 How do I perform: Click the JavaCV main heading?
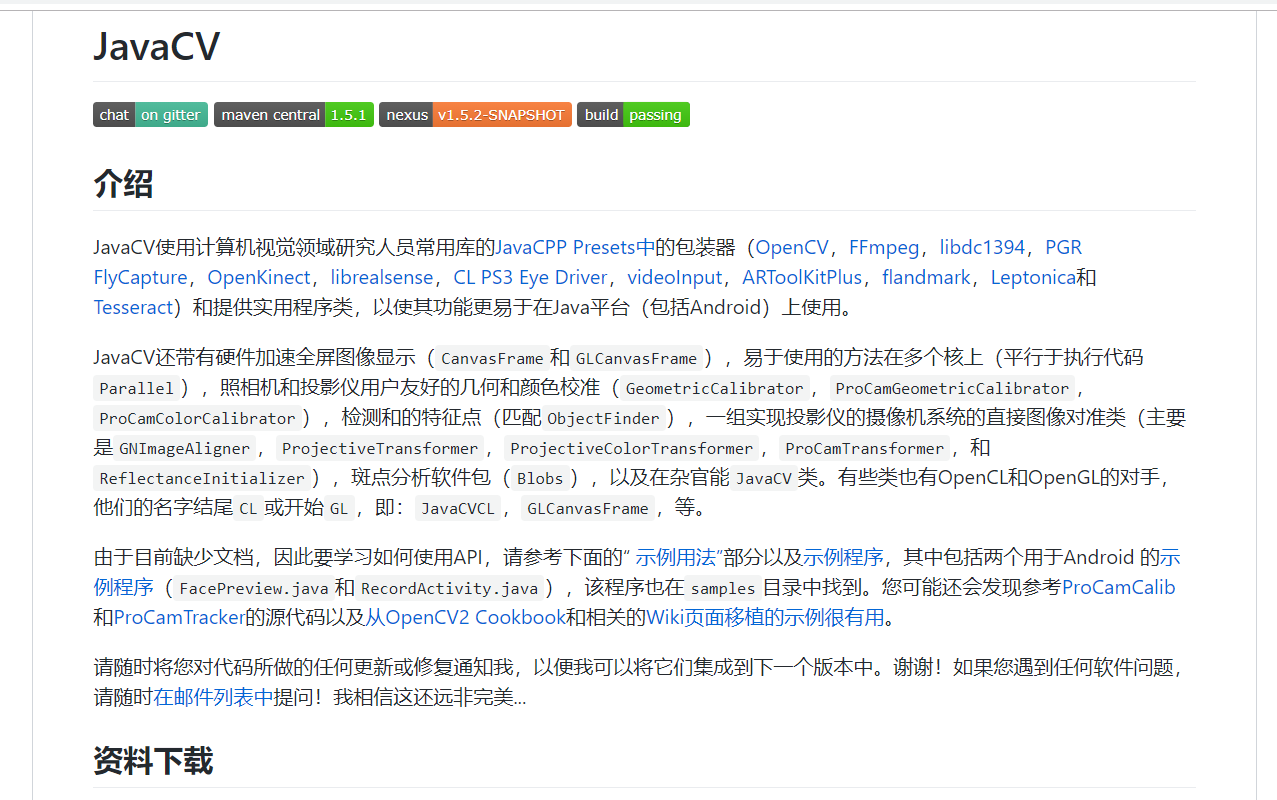(x=157, y=46)
